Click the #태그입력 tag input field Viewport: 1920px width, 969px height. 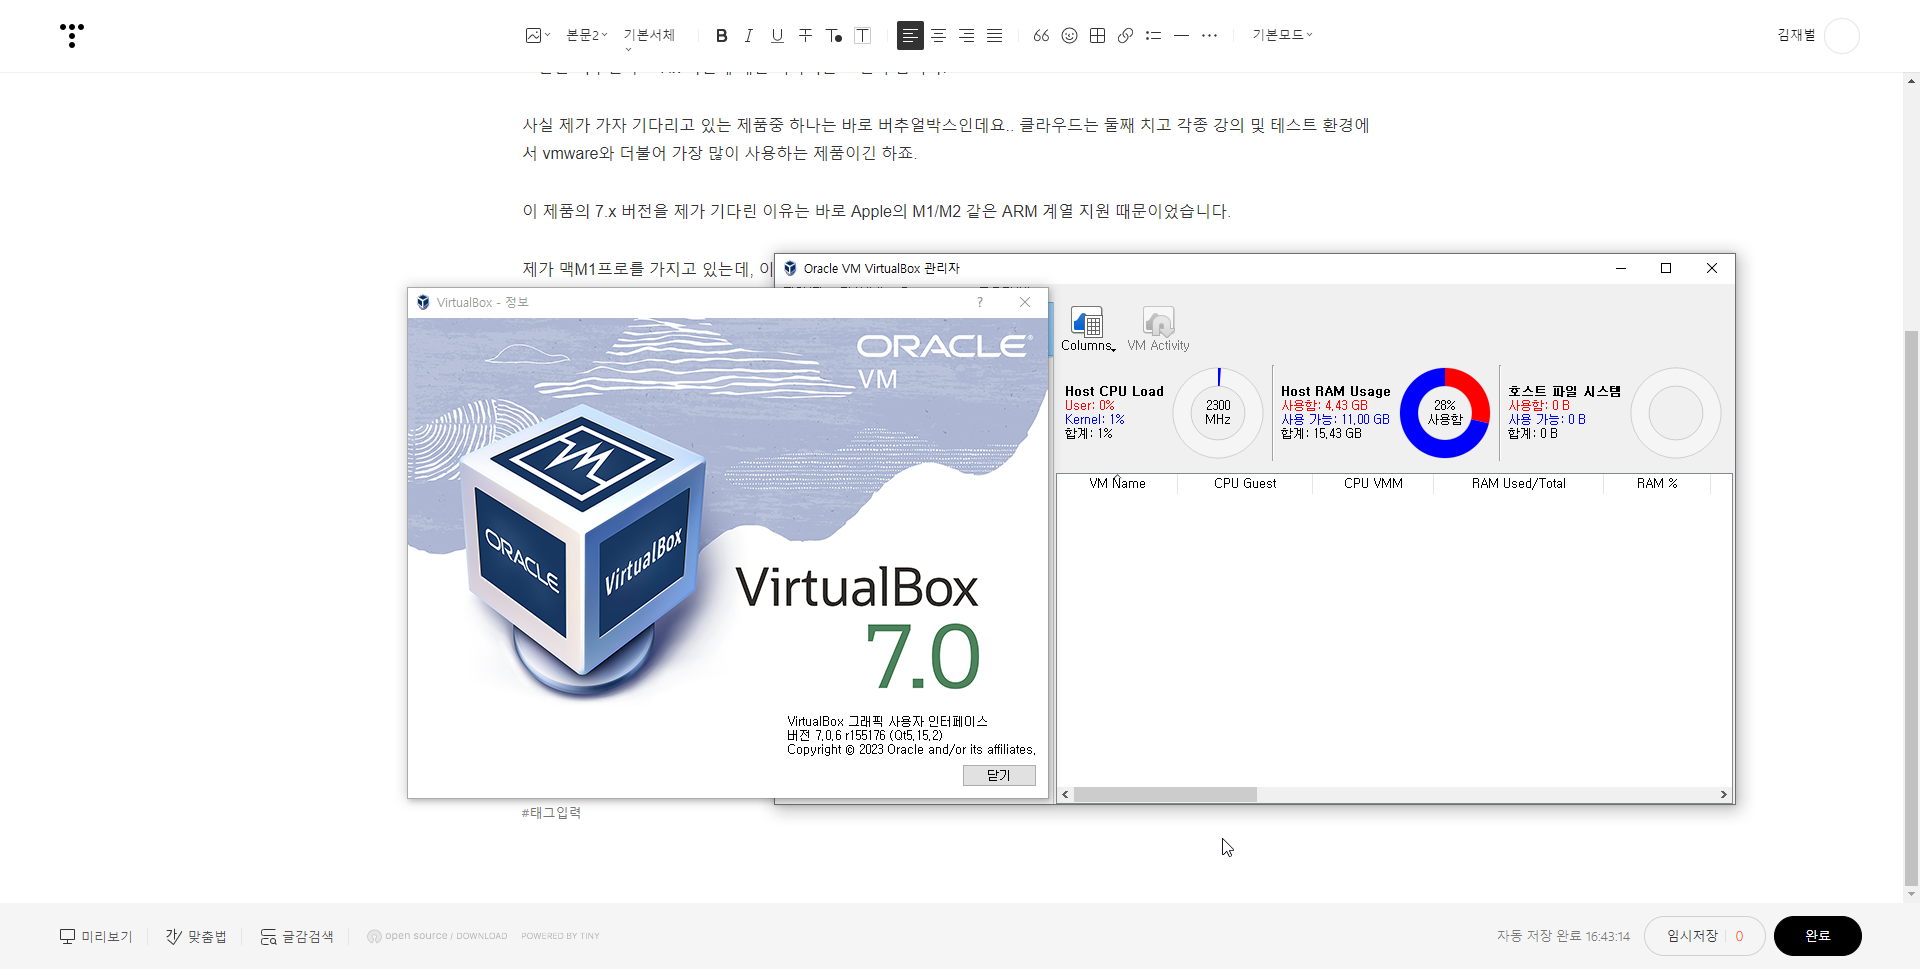pos(551,813)
